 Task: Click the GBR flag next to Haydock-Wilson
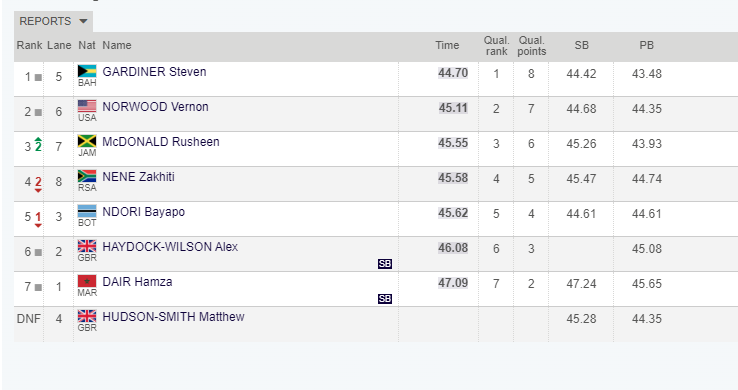coord(87,246)
